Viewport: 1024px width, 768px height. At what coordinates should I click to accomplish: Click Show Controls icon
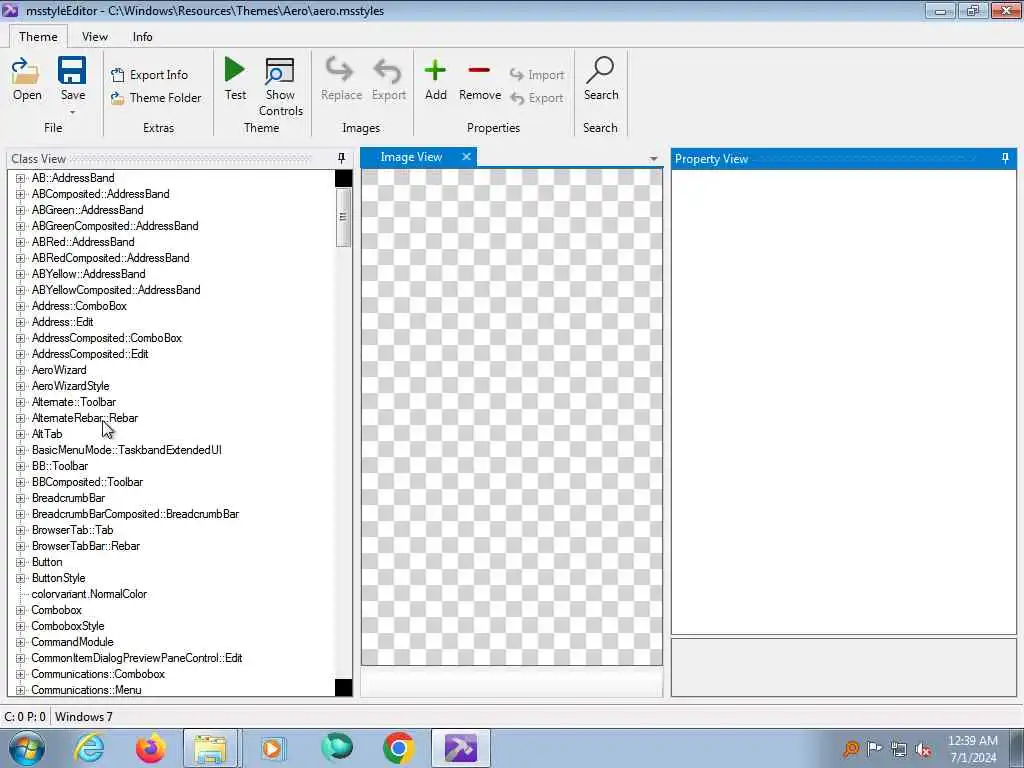pyautogui.click(x=280, y=71)
